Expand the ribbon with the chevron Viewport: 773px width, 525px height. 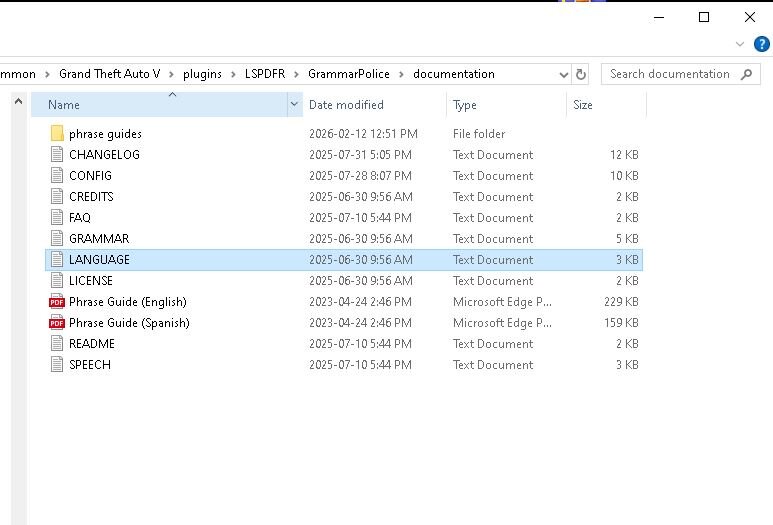click(740, 45)
